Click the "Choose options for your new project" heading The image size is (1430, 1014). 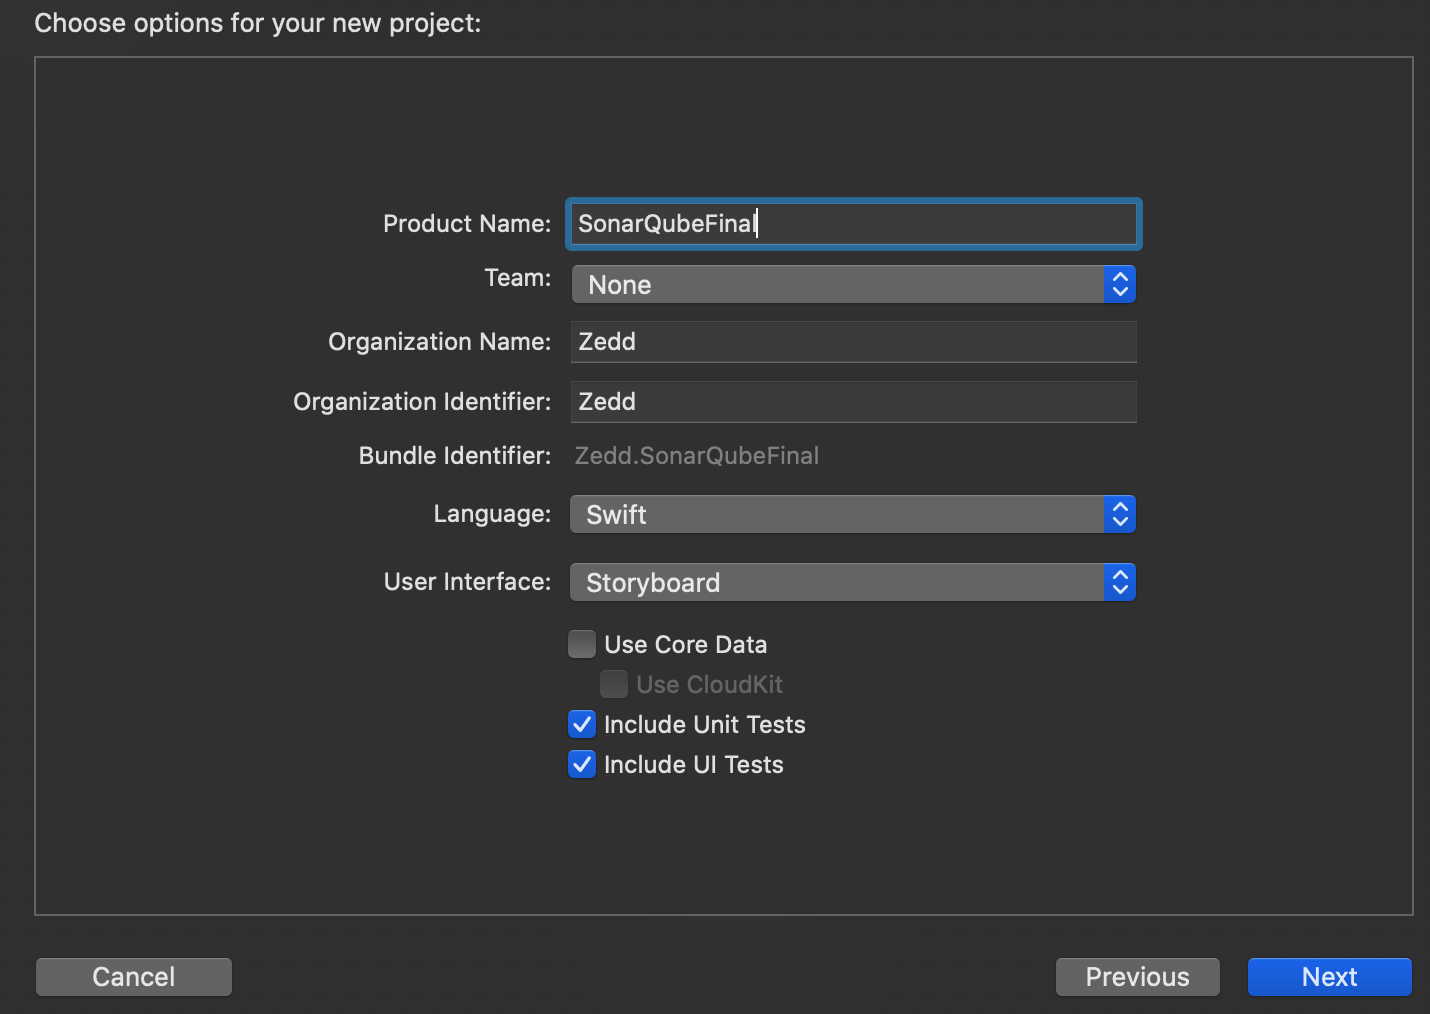[258, 23]
